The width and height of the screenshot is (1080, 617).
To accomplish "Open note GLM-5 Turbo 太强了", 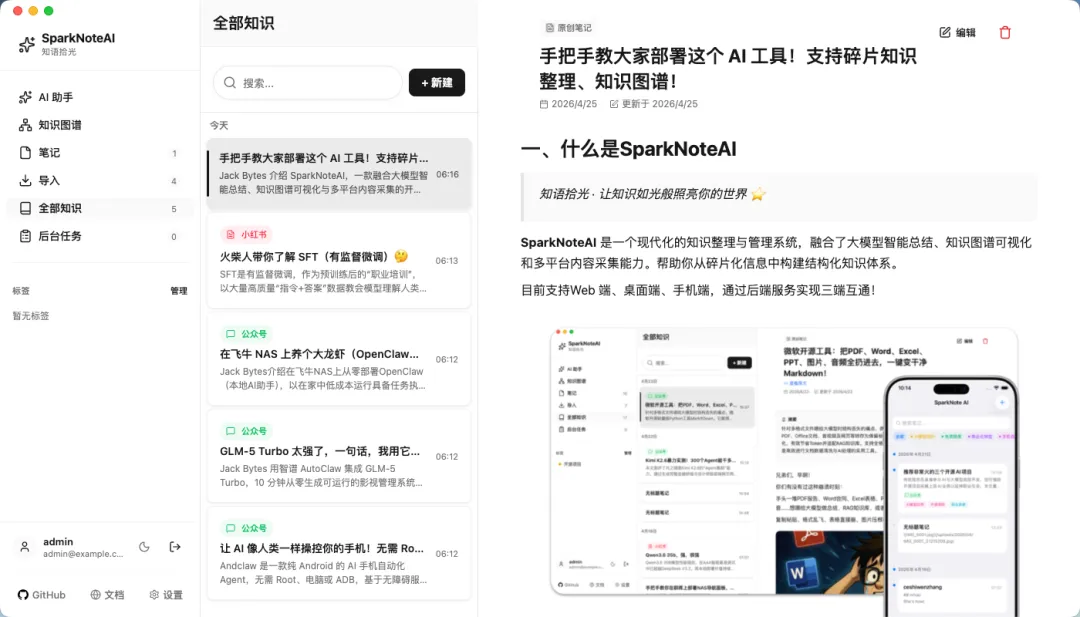I will pos(340,457).
